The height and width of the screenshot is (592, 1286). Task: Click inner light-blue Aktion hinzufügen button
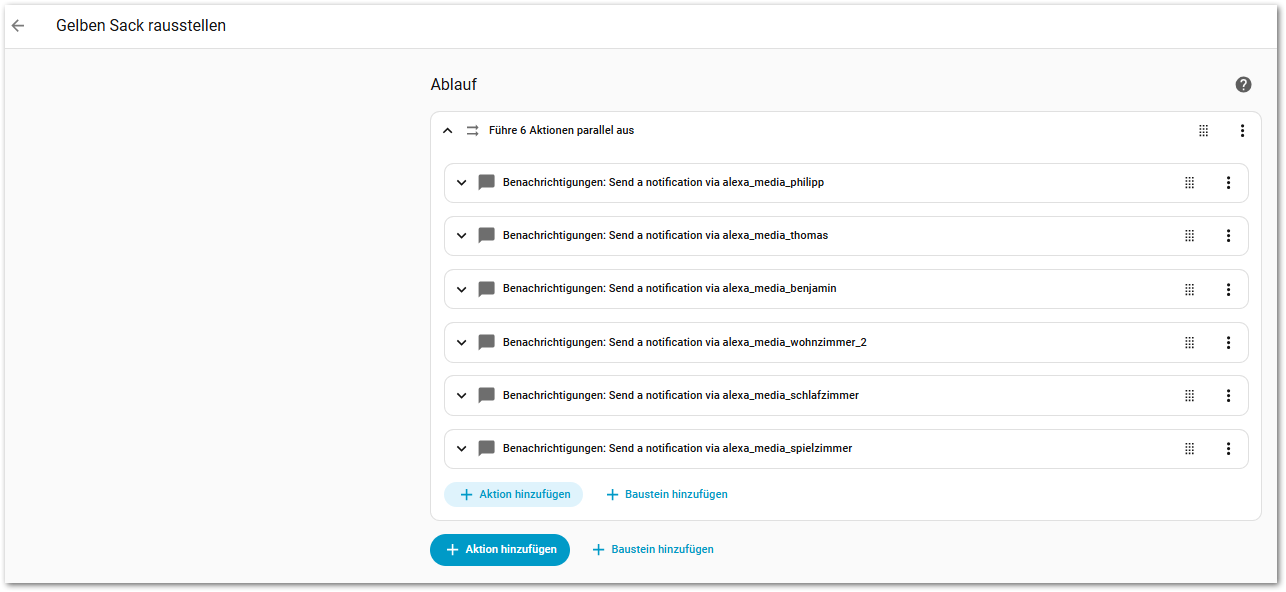click(514, 494)
